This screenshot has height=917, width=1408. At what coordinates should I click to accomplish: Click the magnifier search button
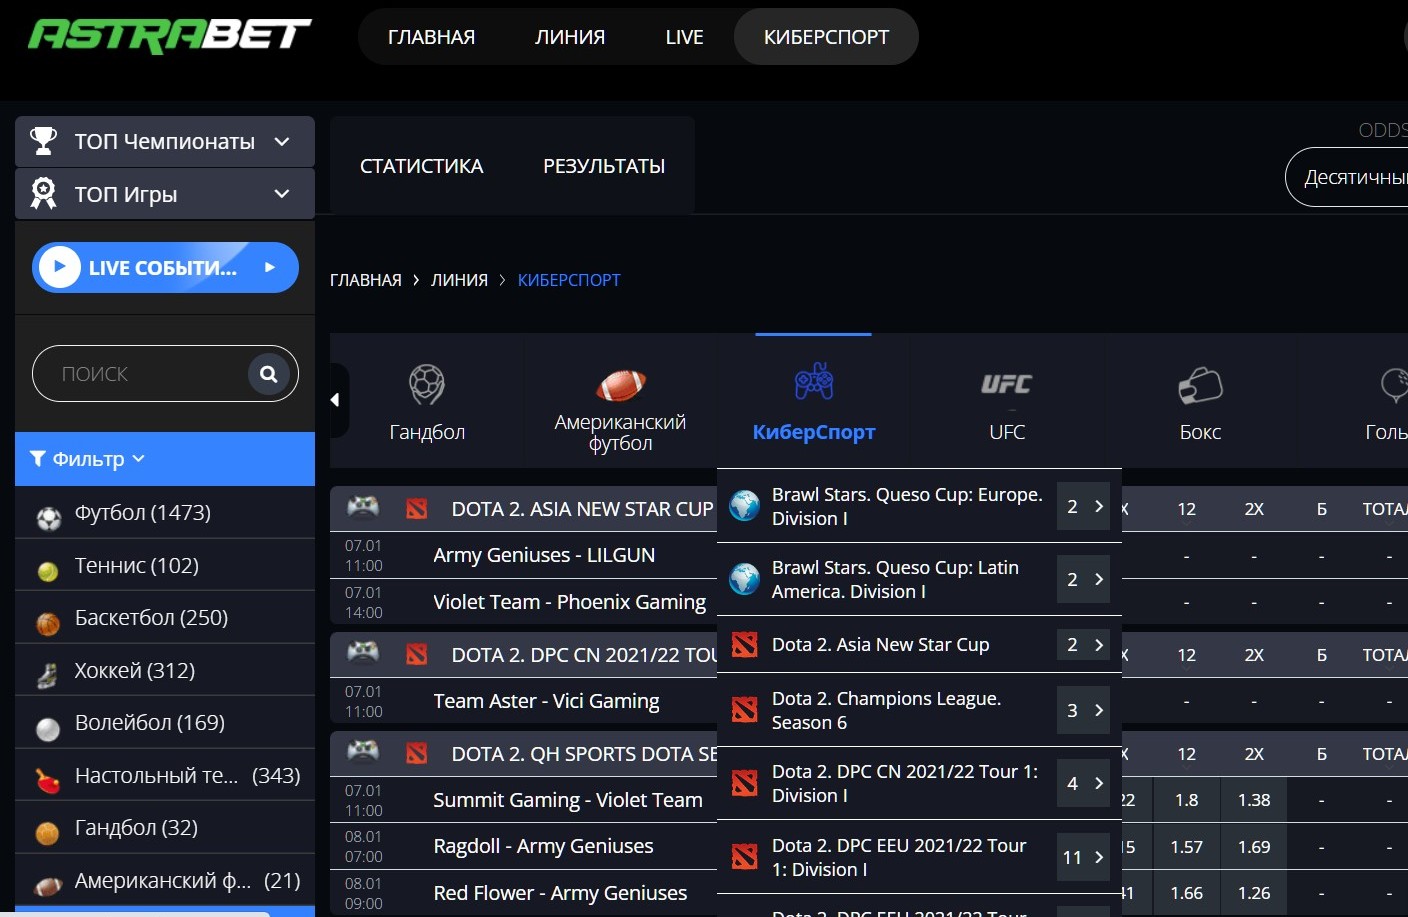[268, 374]
